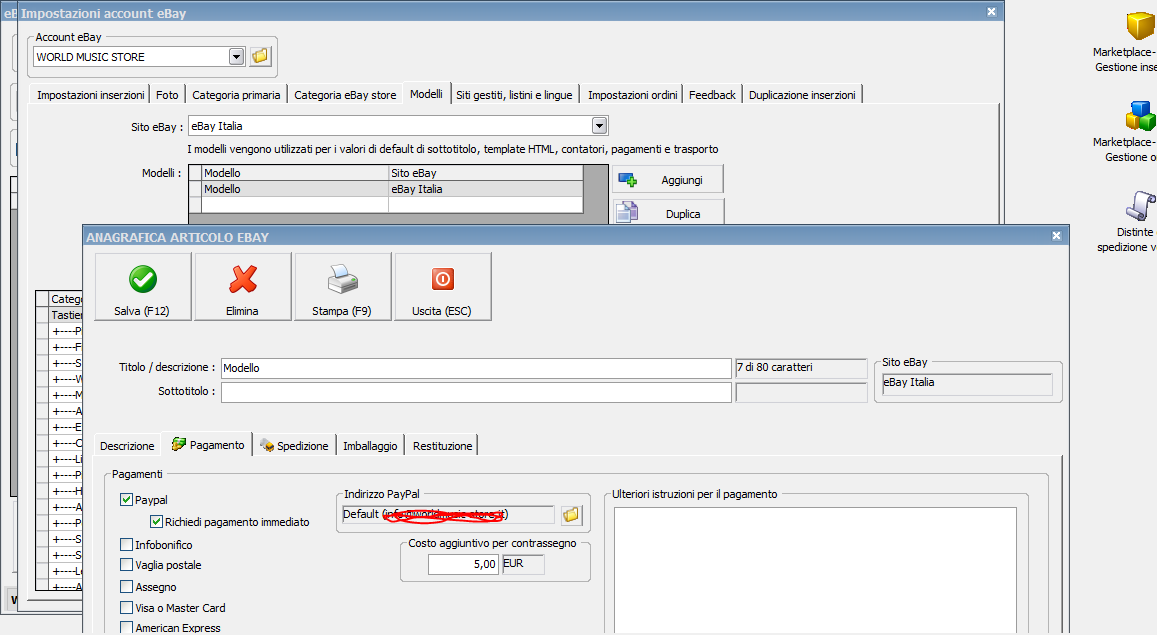The height and width of the screenshot is (635, 1157).
Task: Uncheck the Paypal payment checkbox
Action: (126, 499)
